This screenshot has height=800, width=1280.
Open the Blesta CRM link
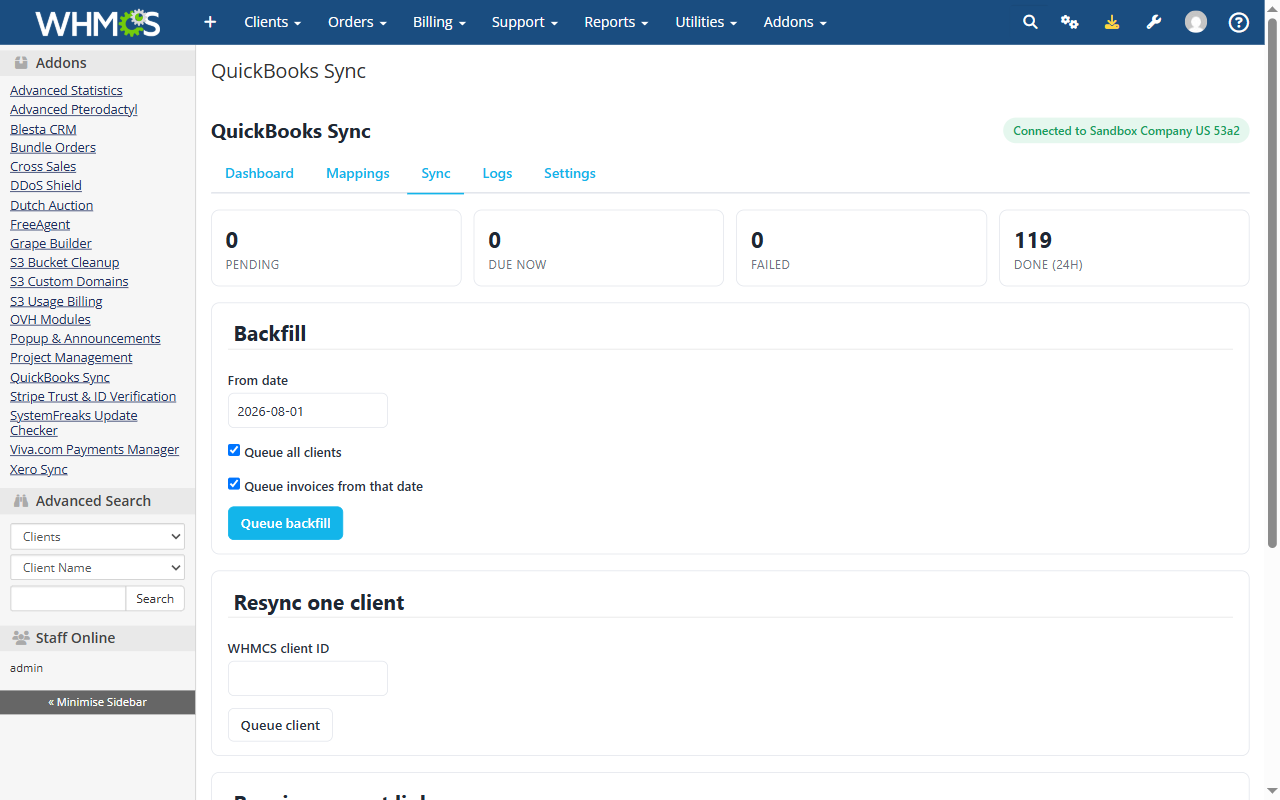43,129
